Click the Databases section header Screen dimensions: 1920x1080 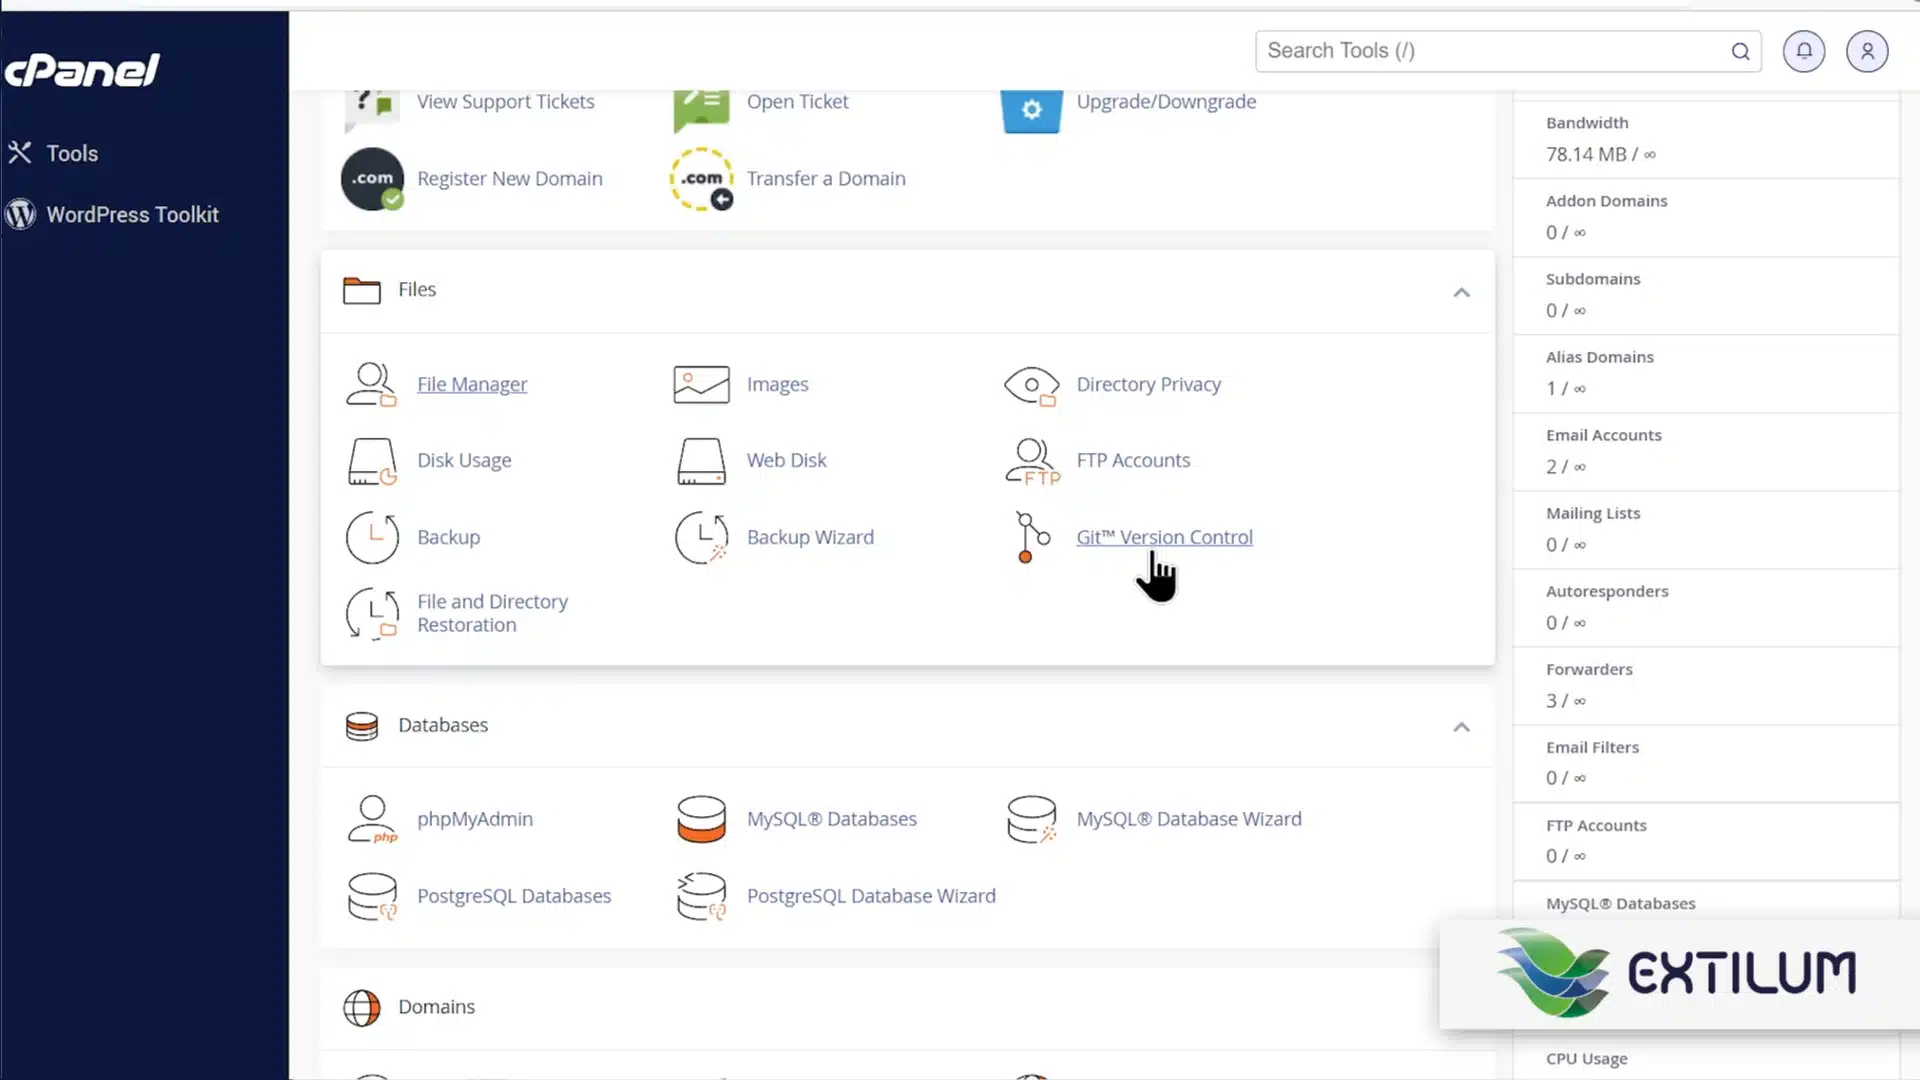tap(907, 726)
